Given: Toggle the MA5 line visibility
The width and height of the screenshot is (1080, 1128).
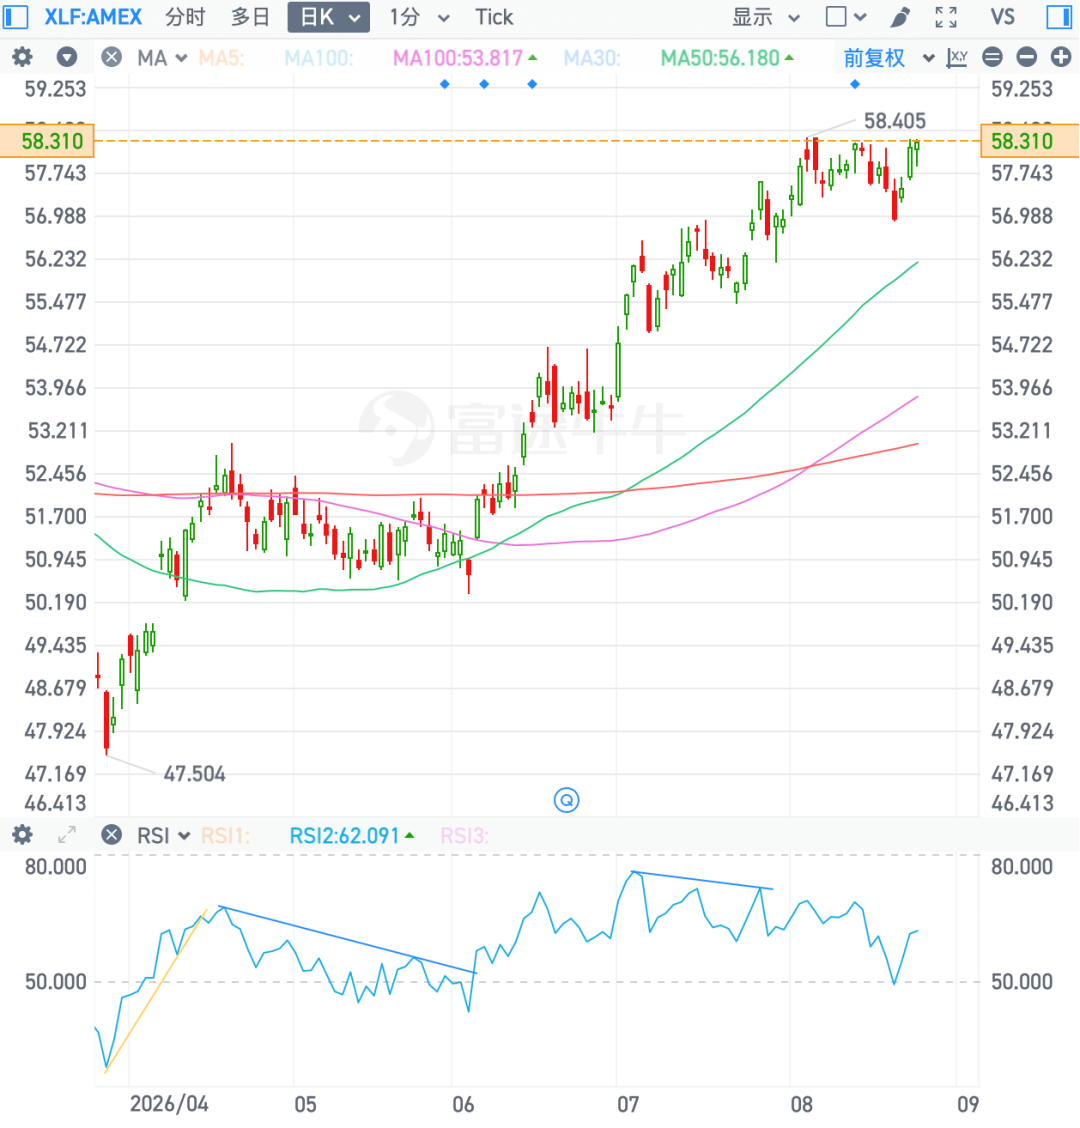Looking at the screenshot, I should [222, 58].
